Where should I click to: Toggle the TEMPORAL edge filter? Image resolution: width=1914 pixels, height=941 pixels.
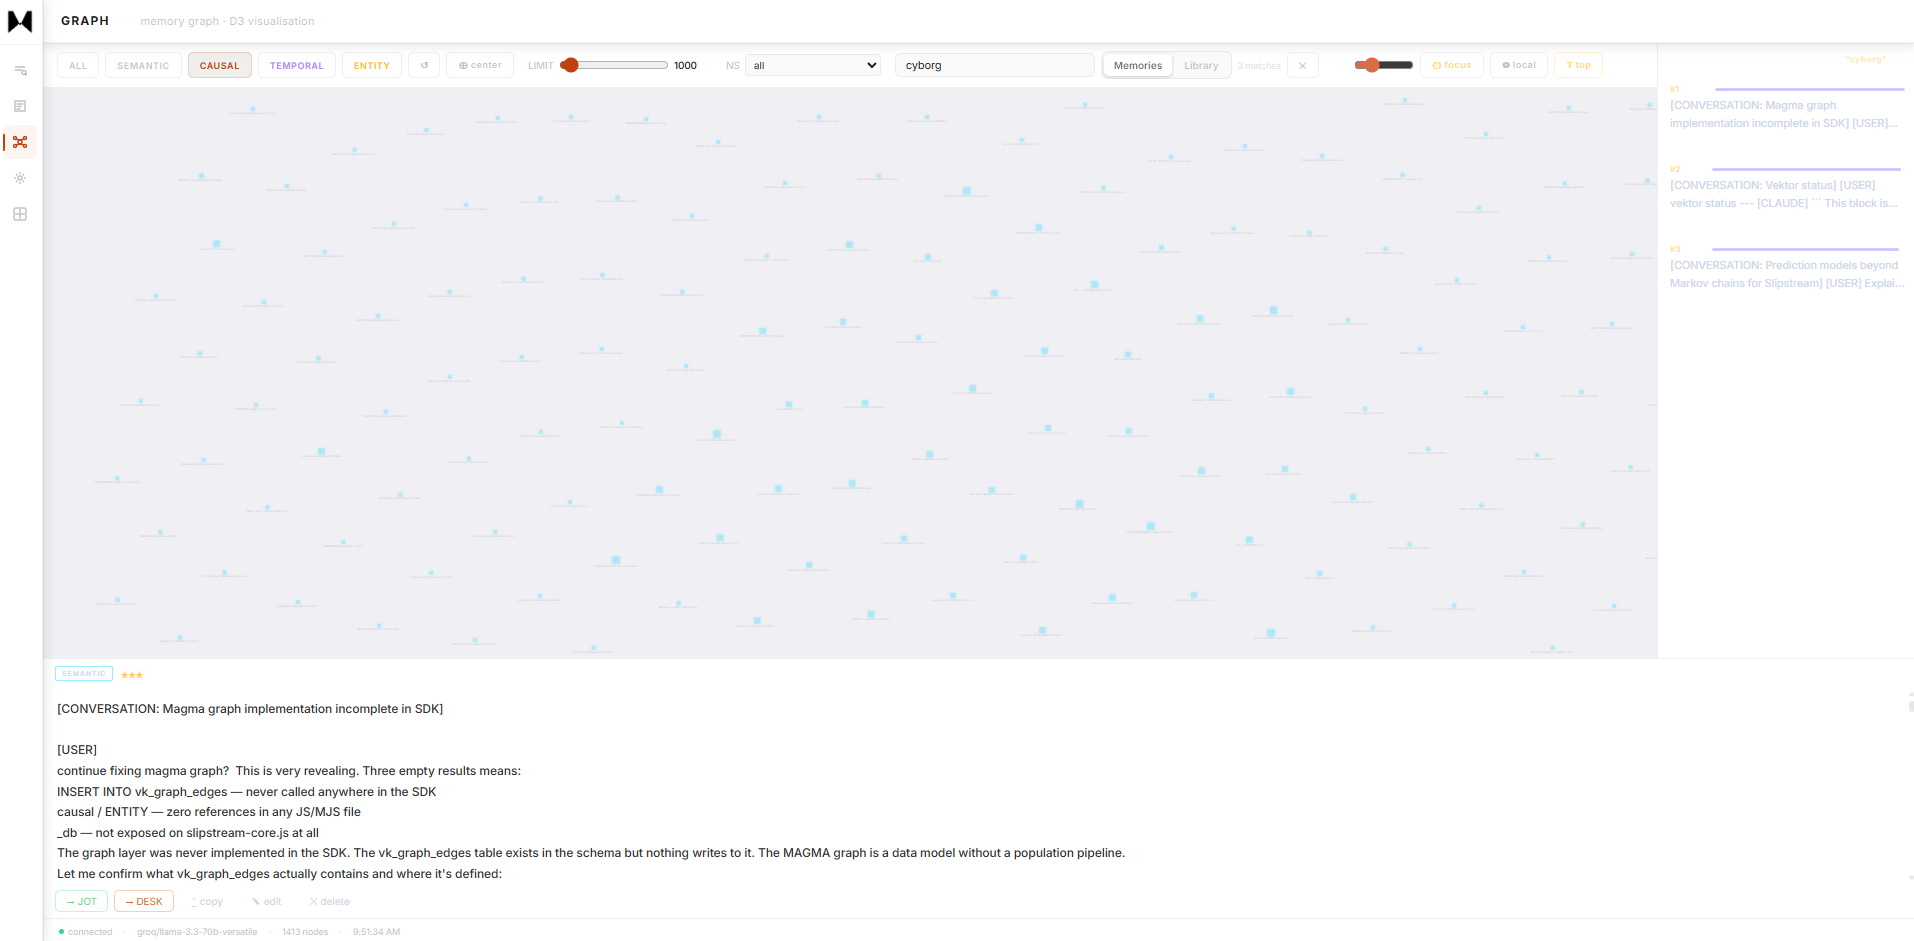[x=297, y=65]
